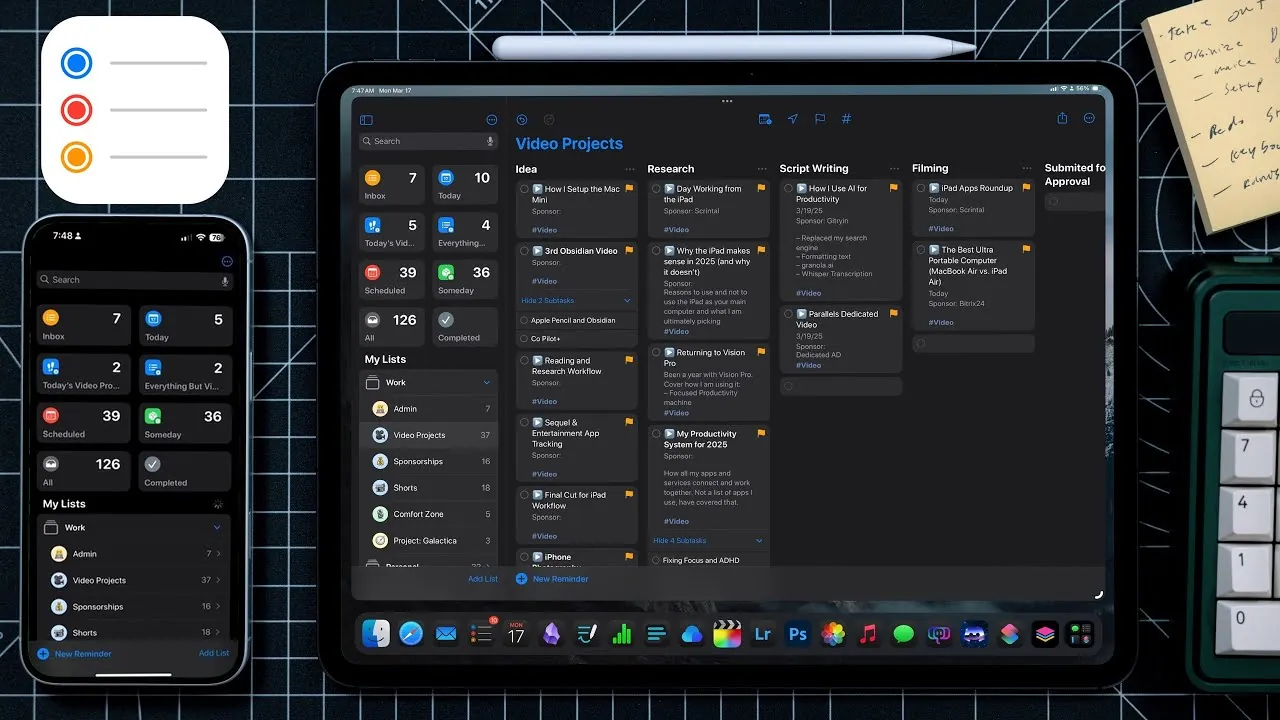Click the dimmed redo arrow in iPad toolbar
Screen dimensions: 1280x720
click(548, 120)
